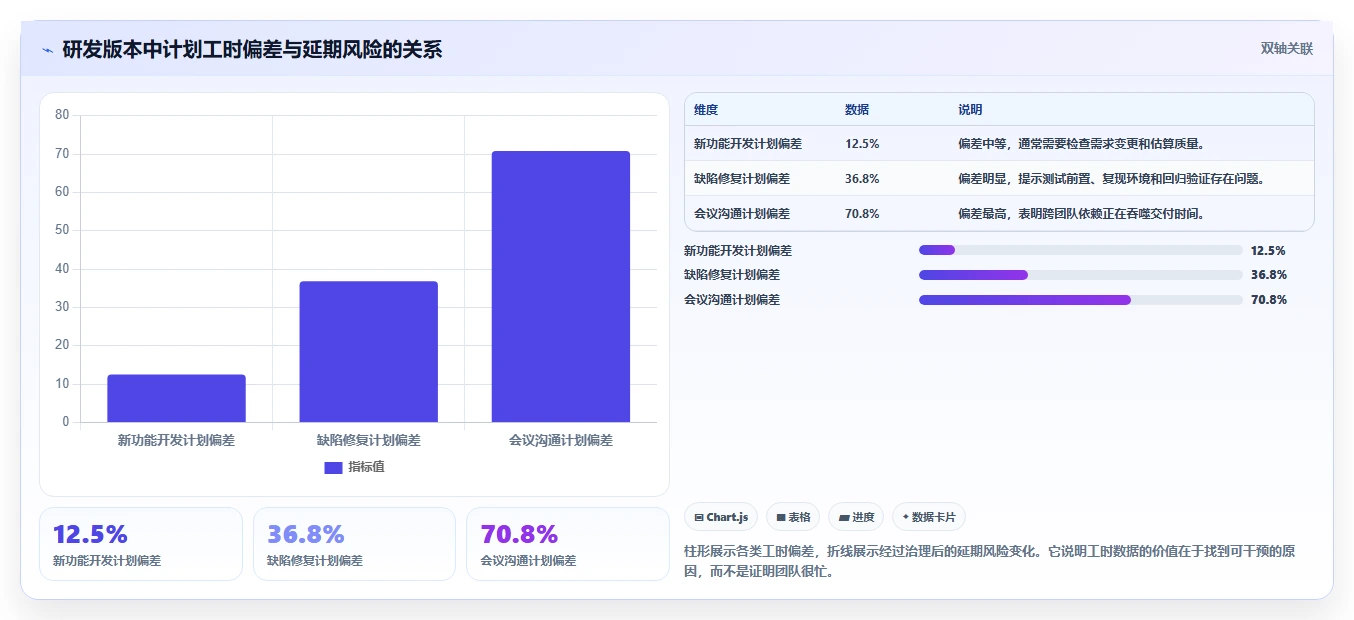Image resolution: width=1354 pixels, height=620 pixels.
Task: Select the 12.5% data card
Action: pos(141,544)
